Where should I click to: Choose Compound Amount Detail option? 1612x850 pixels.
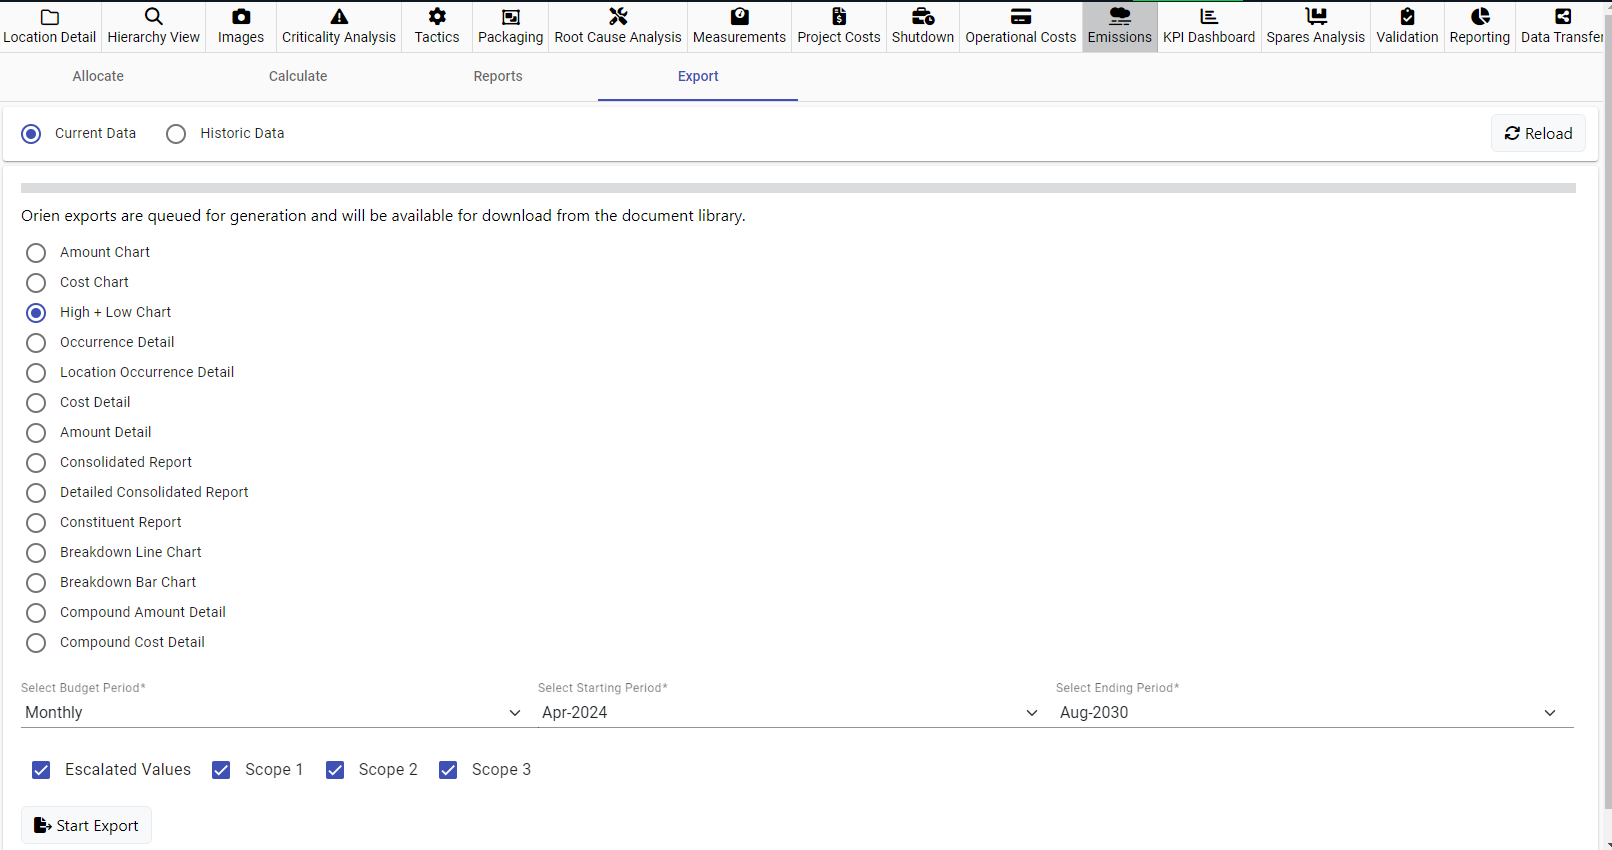pyautogui.click(x=36, y=613)
